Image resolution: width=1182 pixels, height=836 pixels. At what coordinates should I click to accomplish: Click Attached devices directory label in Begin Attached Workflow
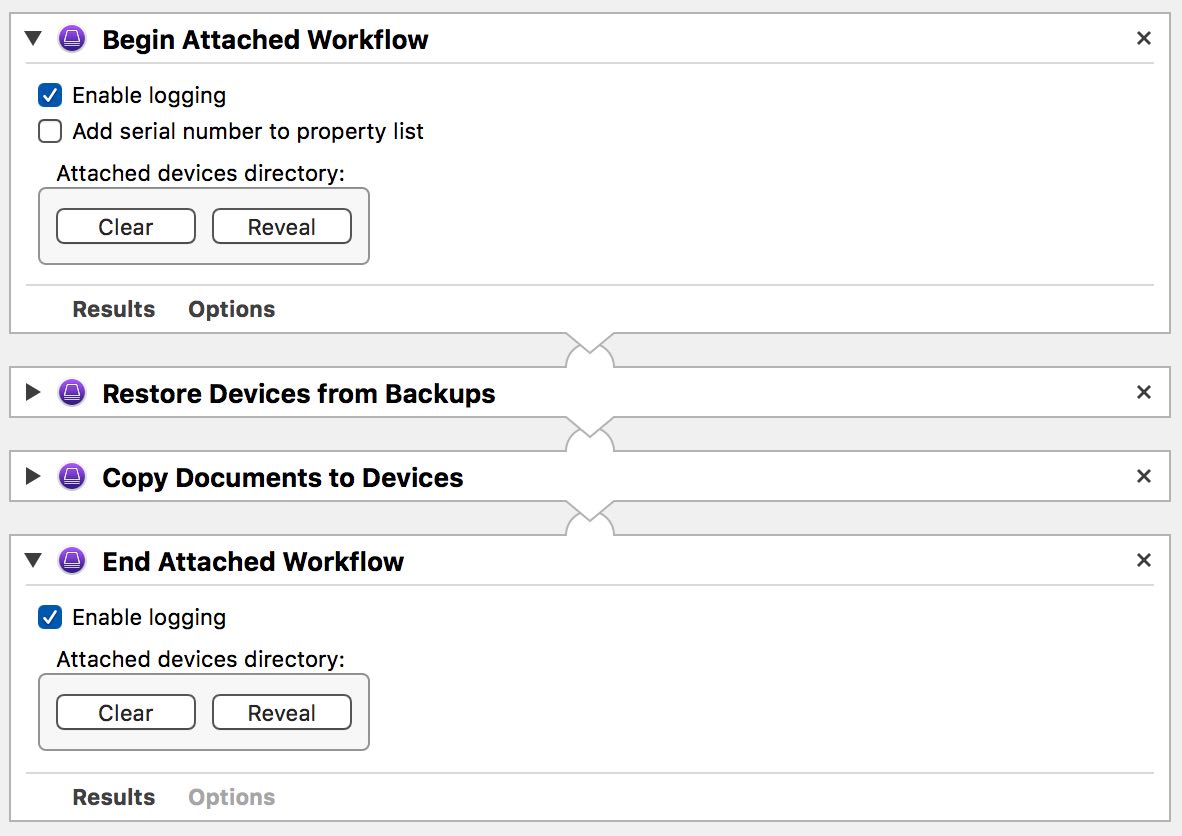click(201, 173)
